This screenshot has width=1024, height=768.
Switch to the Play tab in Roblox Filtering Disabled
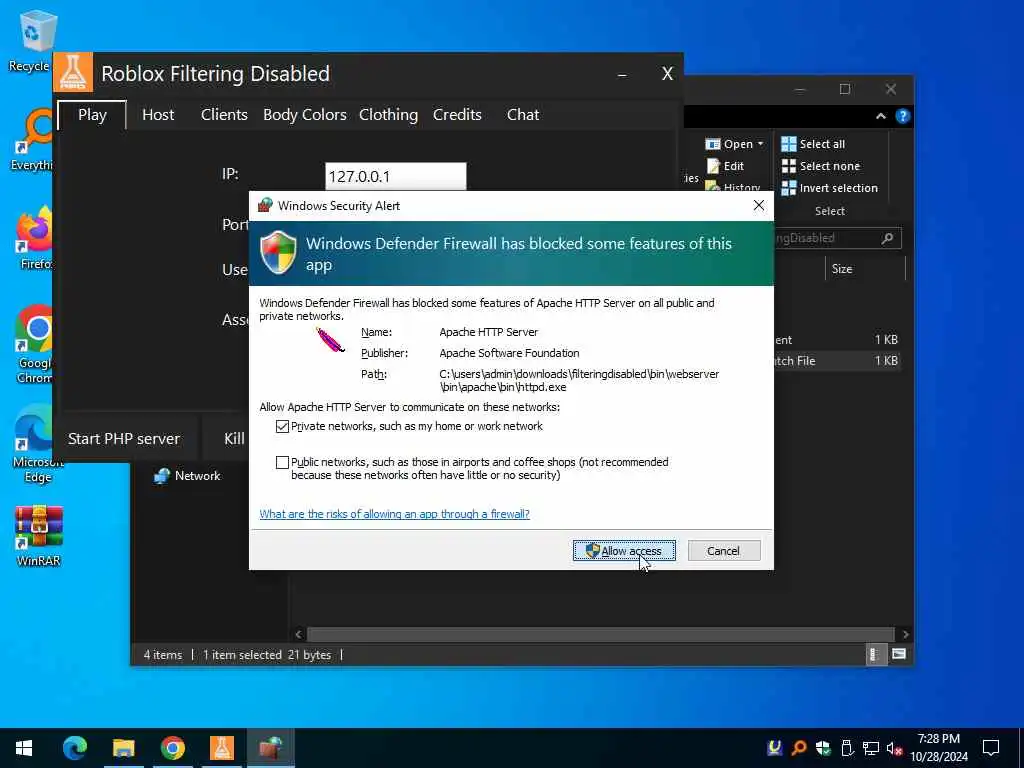tap(92, 115)
